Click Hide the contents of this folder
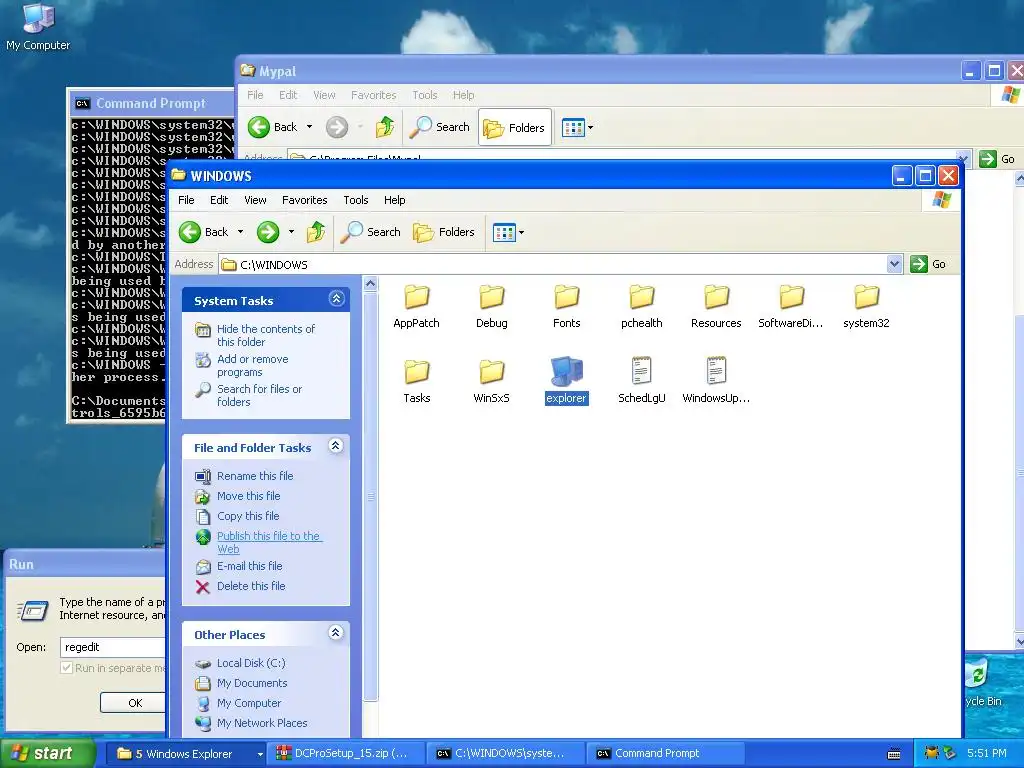This screenshot has height=768, width=1024. (x=266, y=335)
